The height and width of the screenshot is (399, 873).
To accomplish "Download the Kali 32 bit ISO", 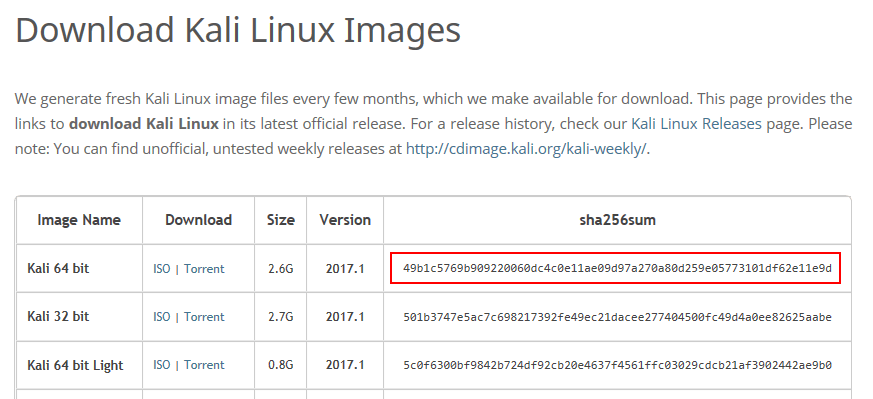I will [161, 317].
